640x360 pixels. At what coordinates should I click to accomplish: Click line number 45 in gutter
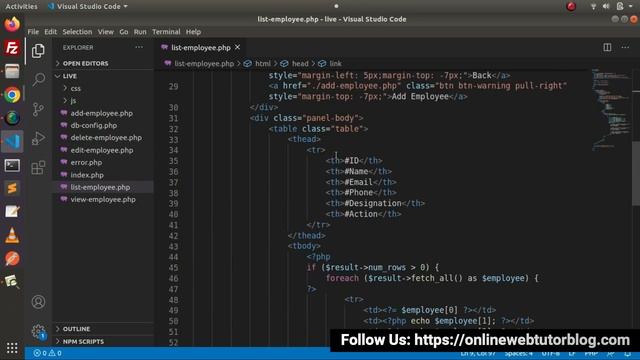pyautogui.click(x=173, y=268)
